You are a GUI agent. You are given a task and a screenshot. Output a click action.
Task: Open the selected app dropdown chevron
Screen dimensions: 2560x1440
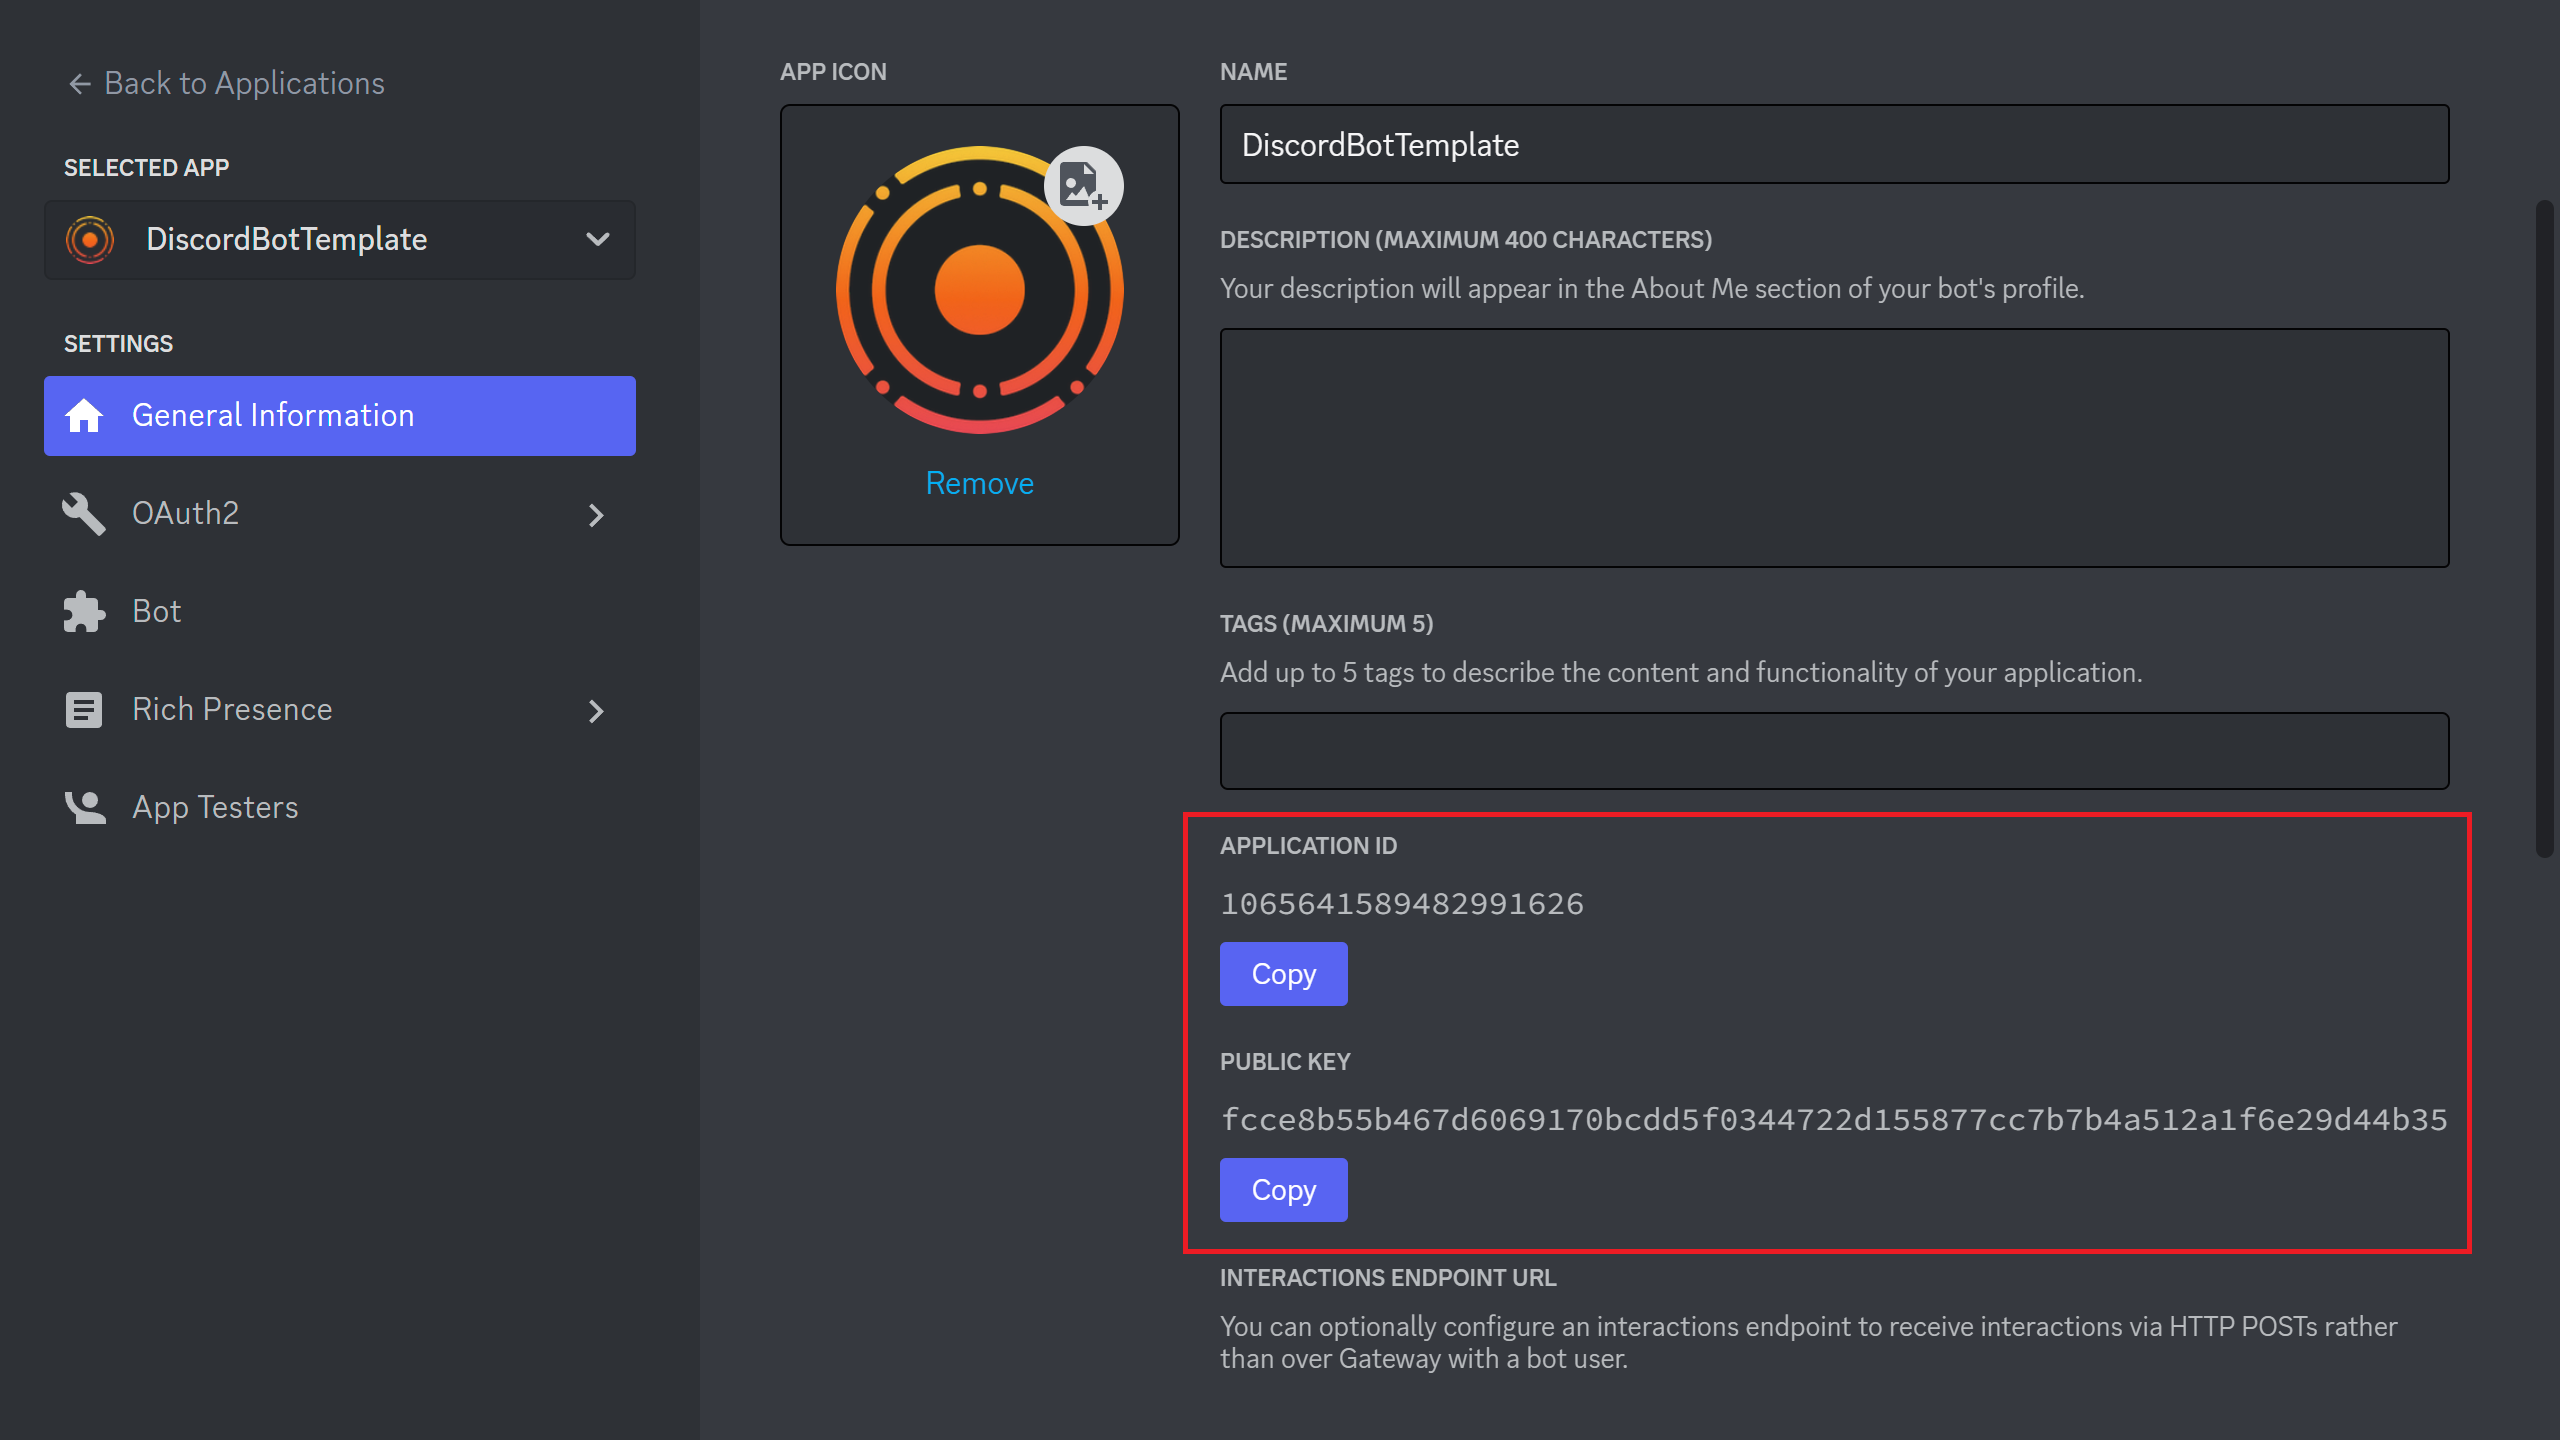coord(597,240)
